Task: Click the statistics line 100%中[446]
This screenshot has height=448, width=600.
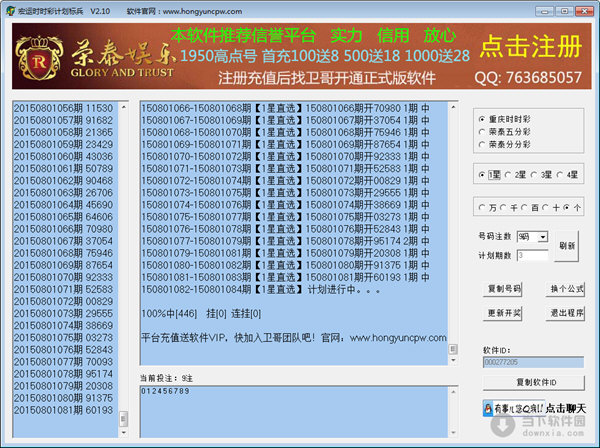Action: [201, 314]
